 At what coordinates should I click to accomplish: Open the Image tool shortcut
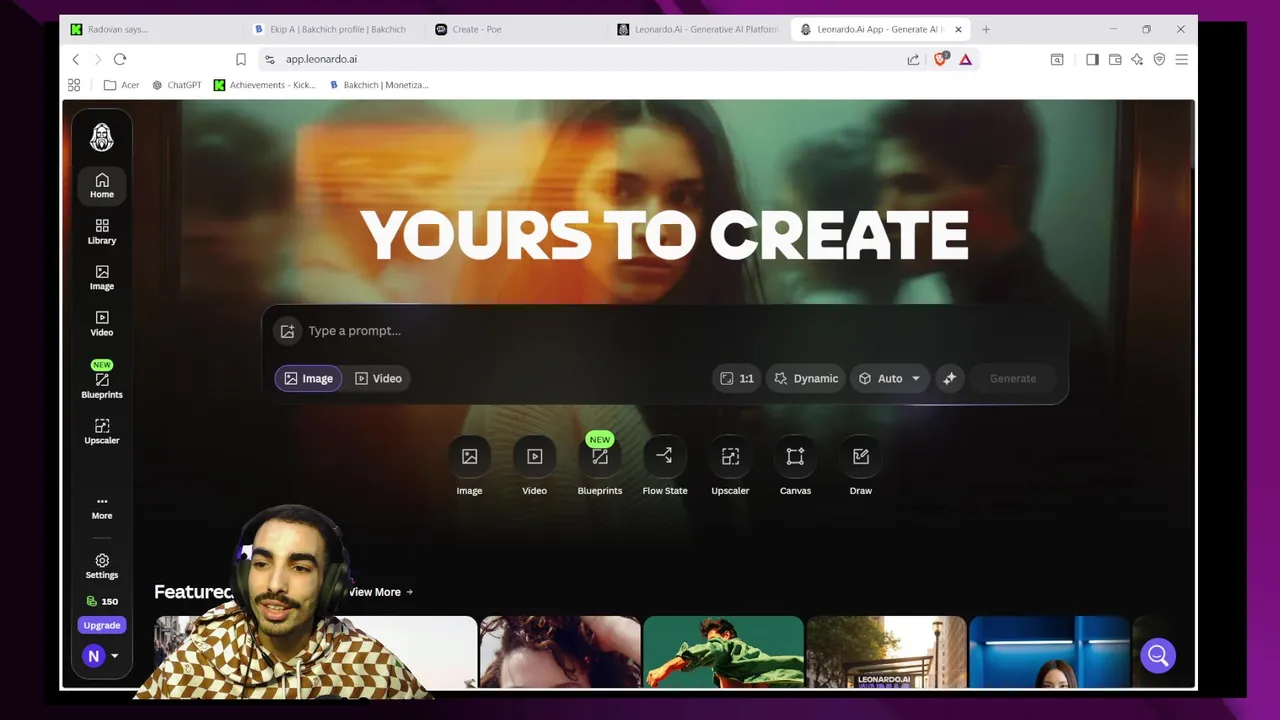point(469,468)
